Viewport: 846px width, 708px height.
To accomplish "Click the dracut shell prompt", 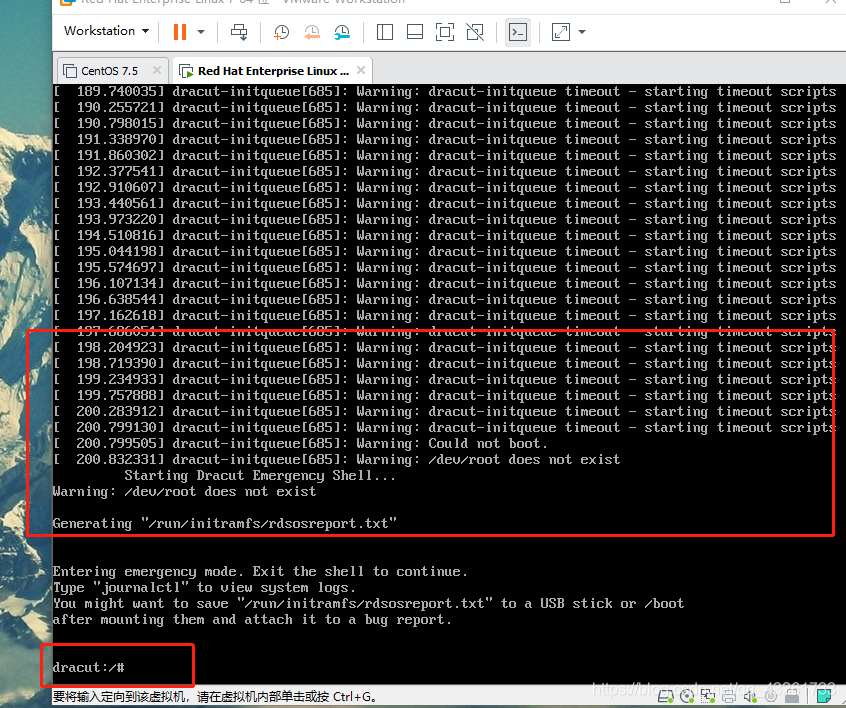I will click(88, 667).
